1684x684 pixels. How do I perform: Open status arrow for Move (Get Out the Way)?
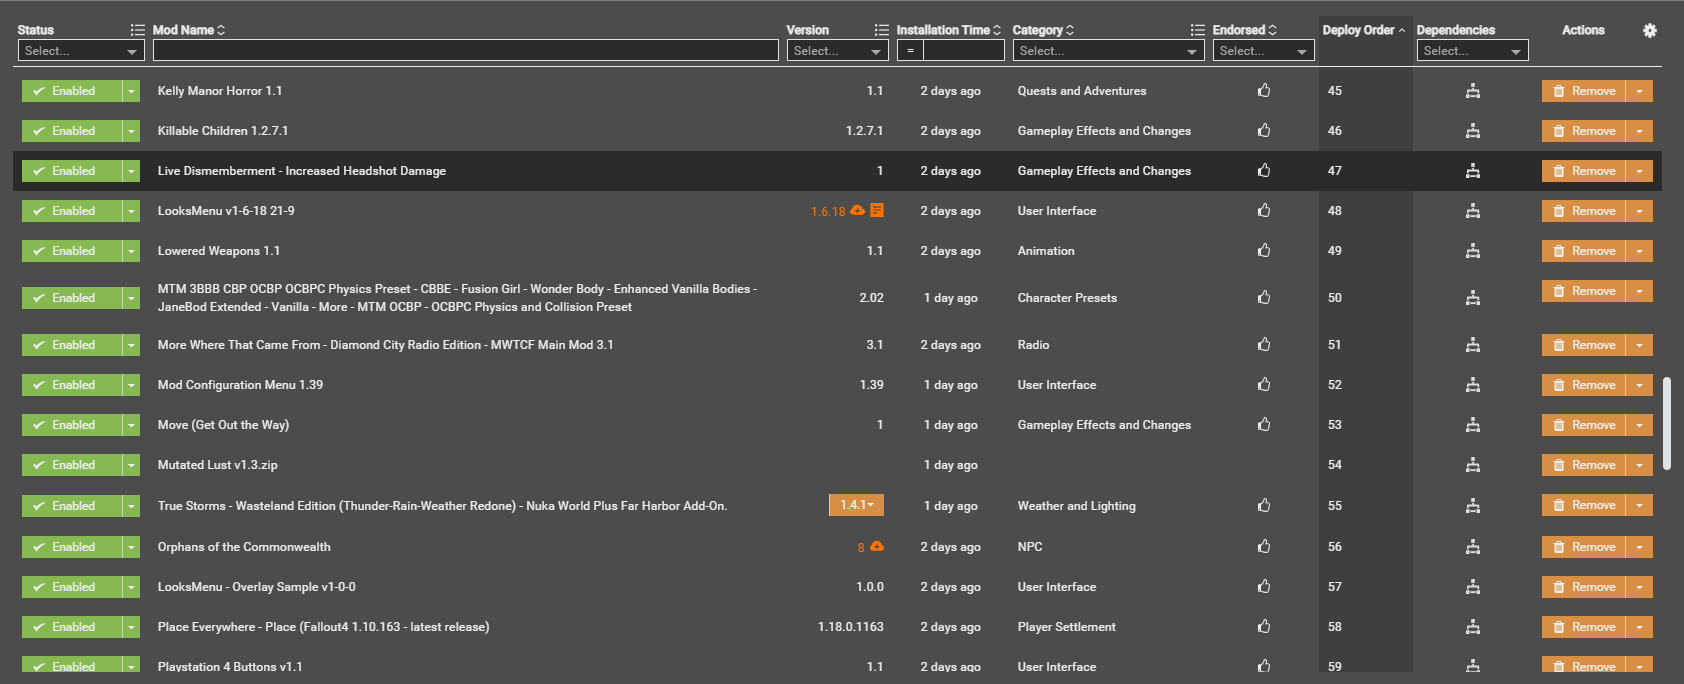point(131,425)
